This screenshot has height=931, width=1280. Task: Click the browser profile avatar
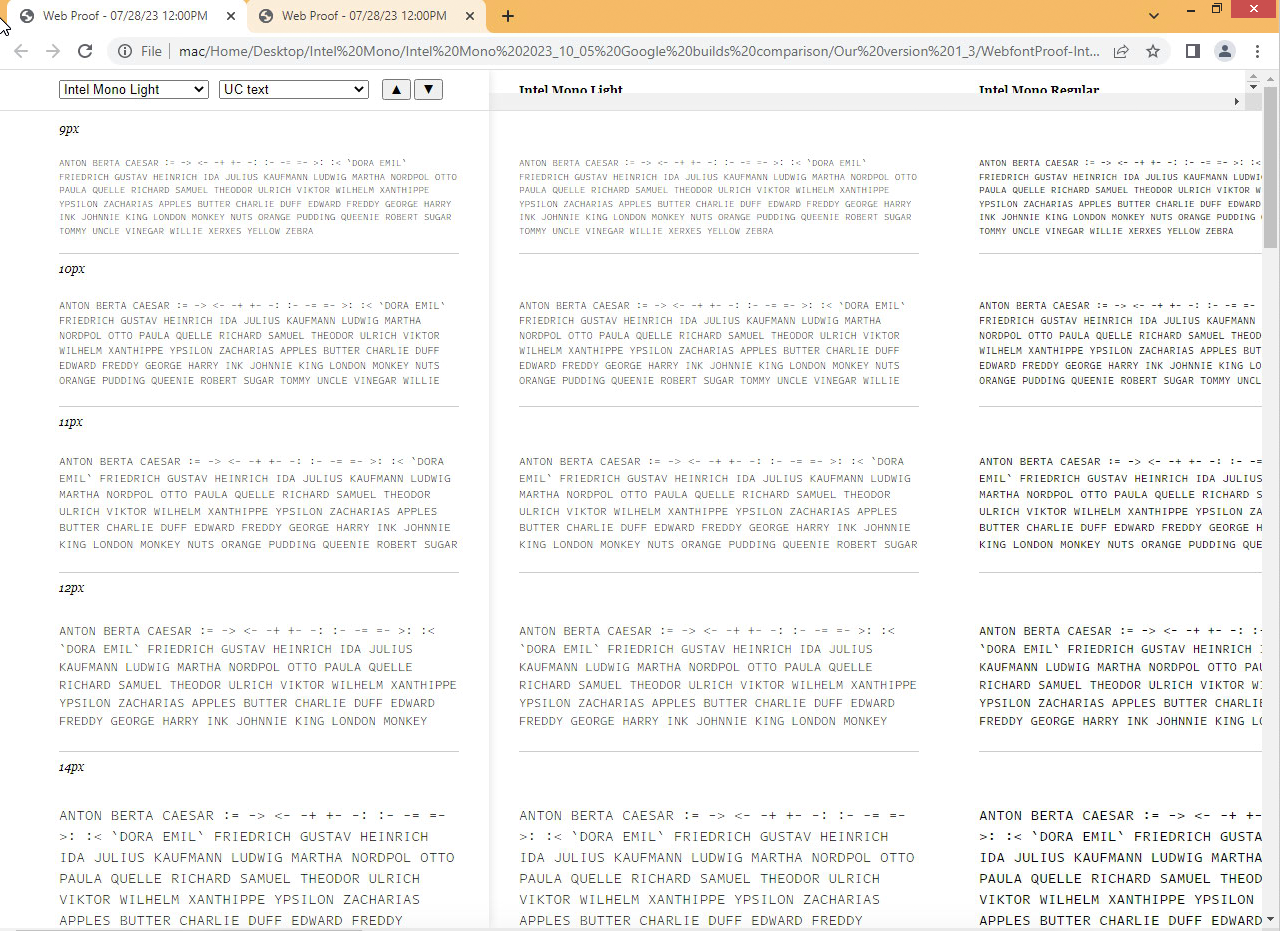click(x=1225, y=50)
